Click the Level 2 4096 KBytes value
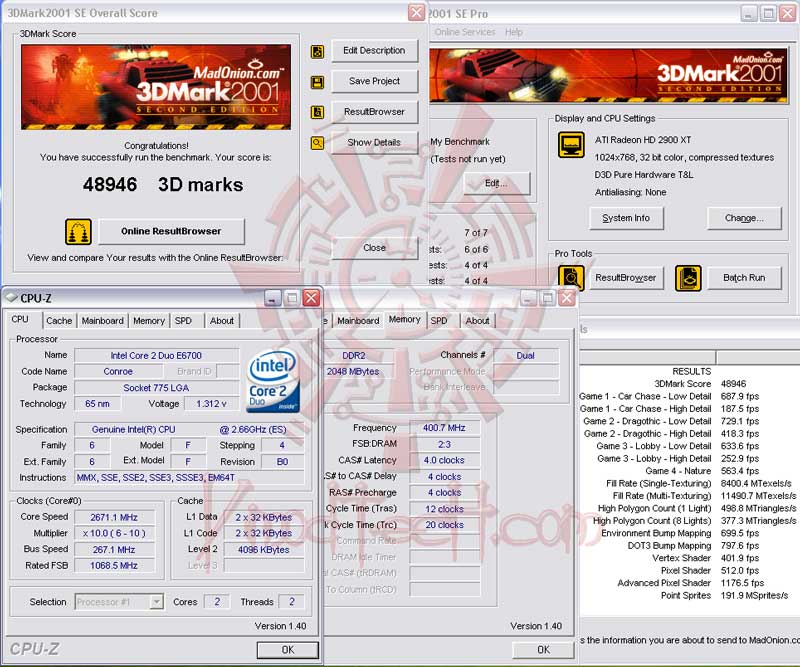The width and height of the screenshot is (800, 667). (264, 550)
